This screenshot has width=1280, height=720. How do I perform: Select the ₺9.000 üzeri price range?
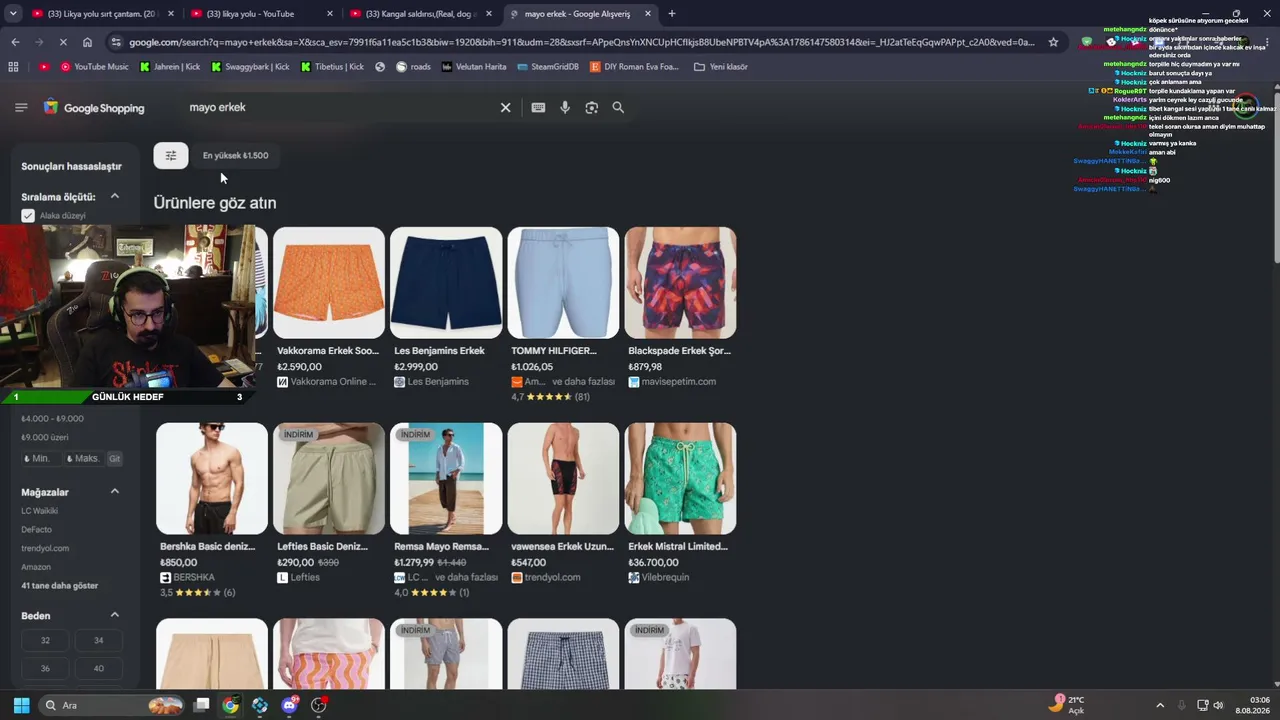pyautogui.click(x=45, y=437)
